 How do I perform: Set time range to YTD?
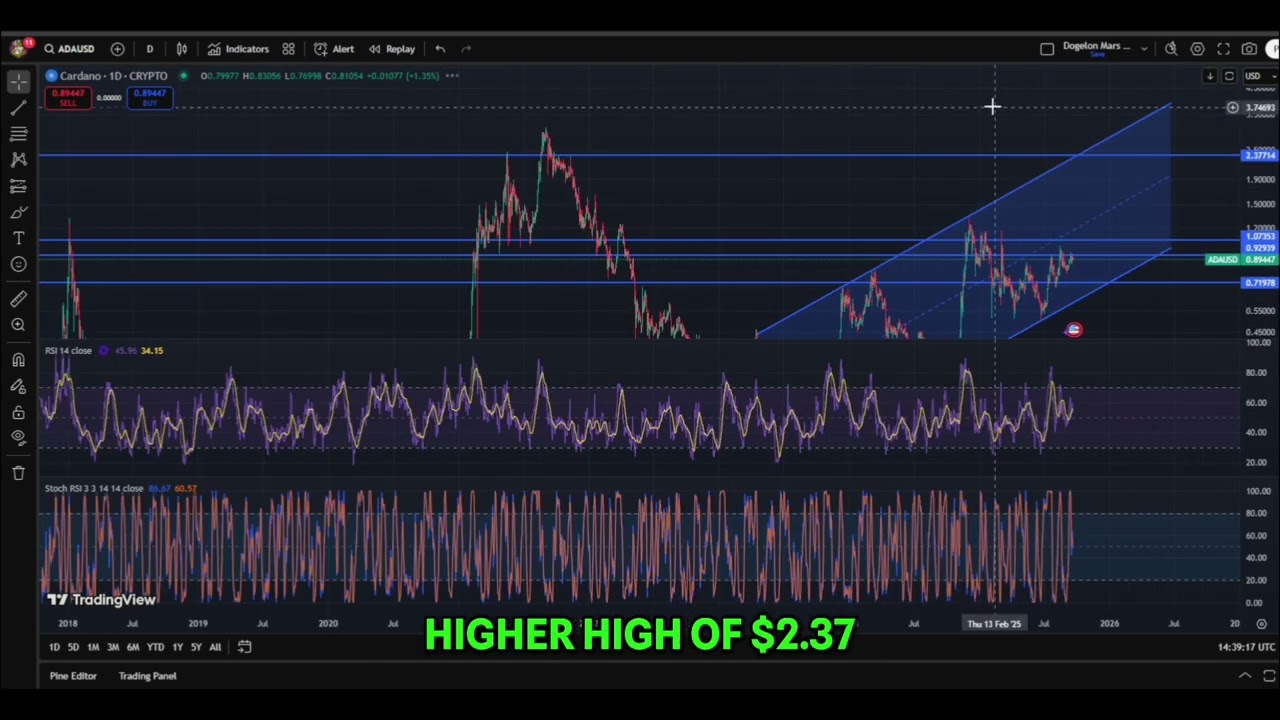tap(155, 647)
